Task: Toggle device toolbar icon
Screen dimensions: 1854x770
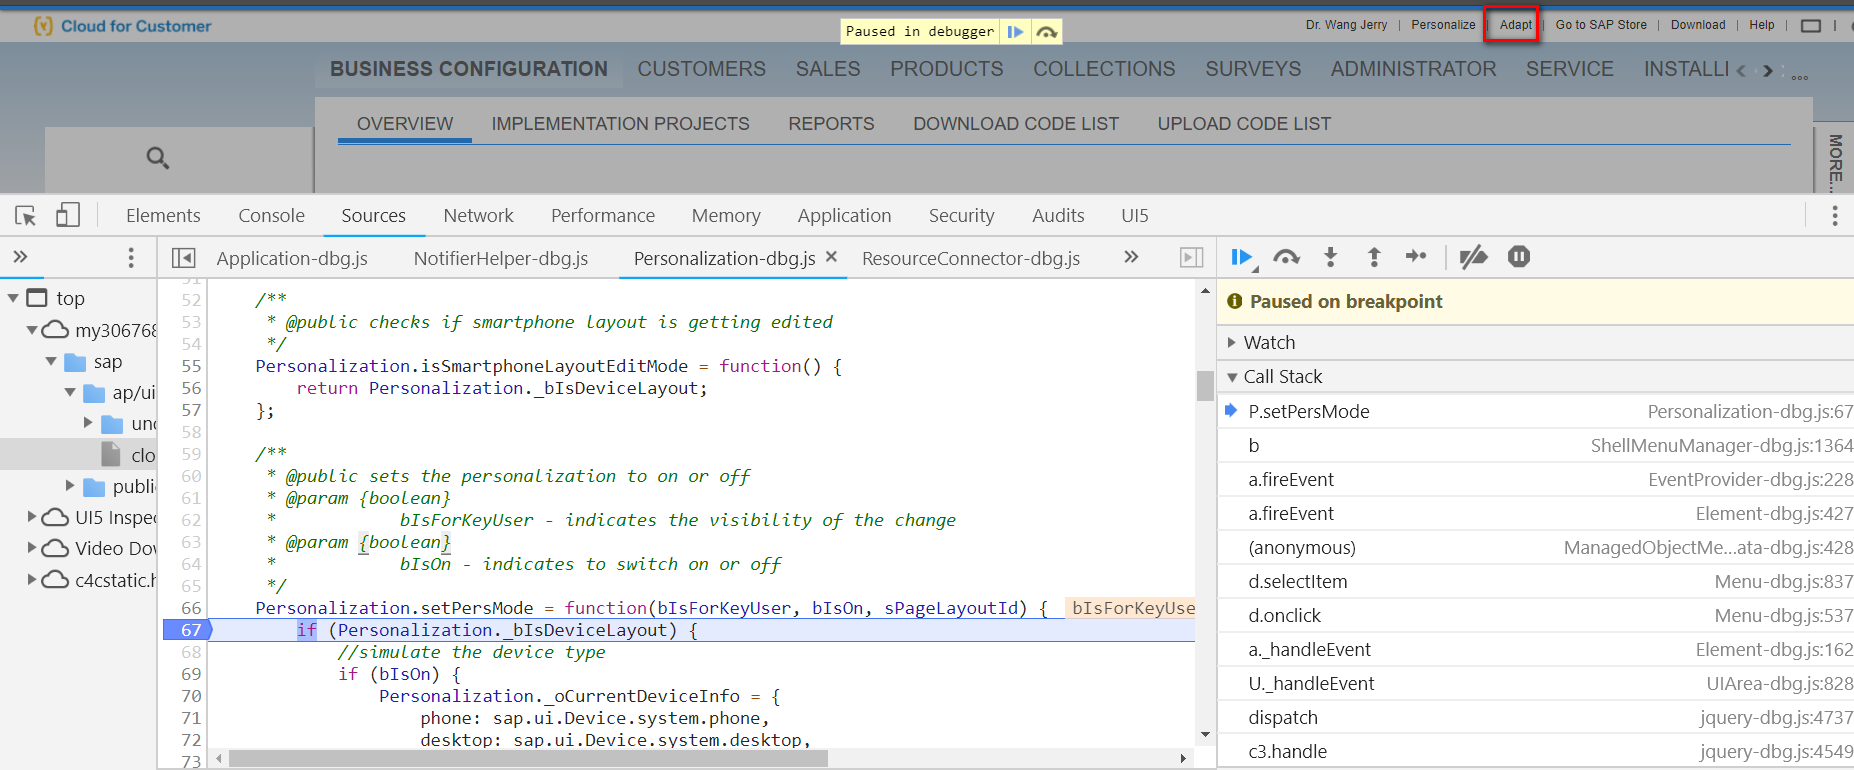Action: tap(68, 215)
